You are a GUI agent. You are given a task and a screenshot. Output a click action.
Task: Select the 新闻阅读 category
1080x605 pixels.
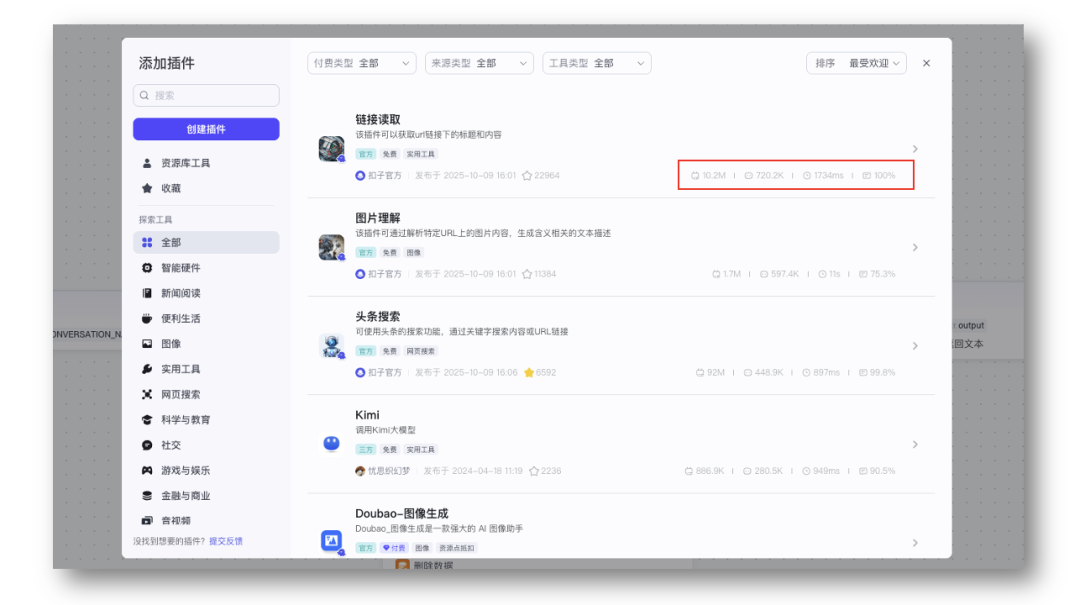(x=206, y=293)
